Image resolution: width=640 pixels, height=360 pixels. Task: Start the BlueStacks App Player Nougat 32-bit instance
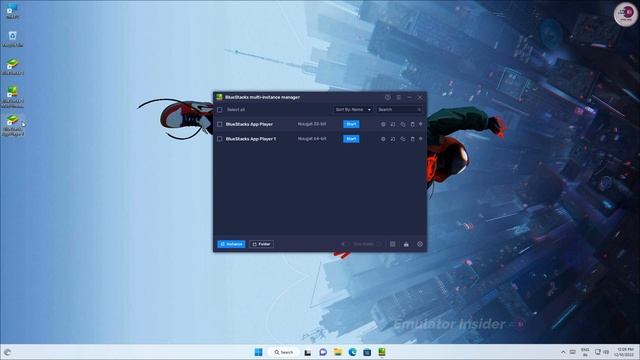point(351,124)
